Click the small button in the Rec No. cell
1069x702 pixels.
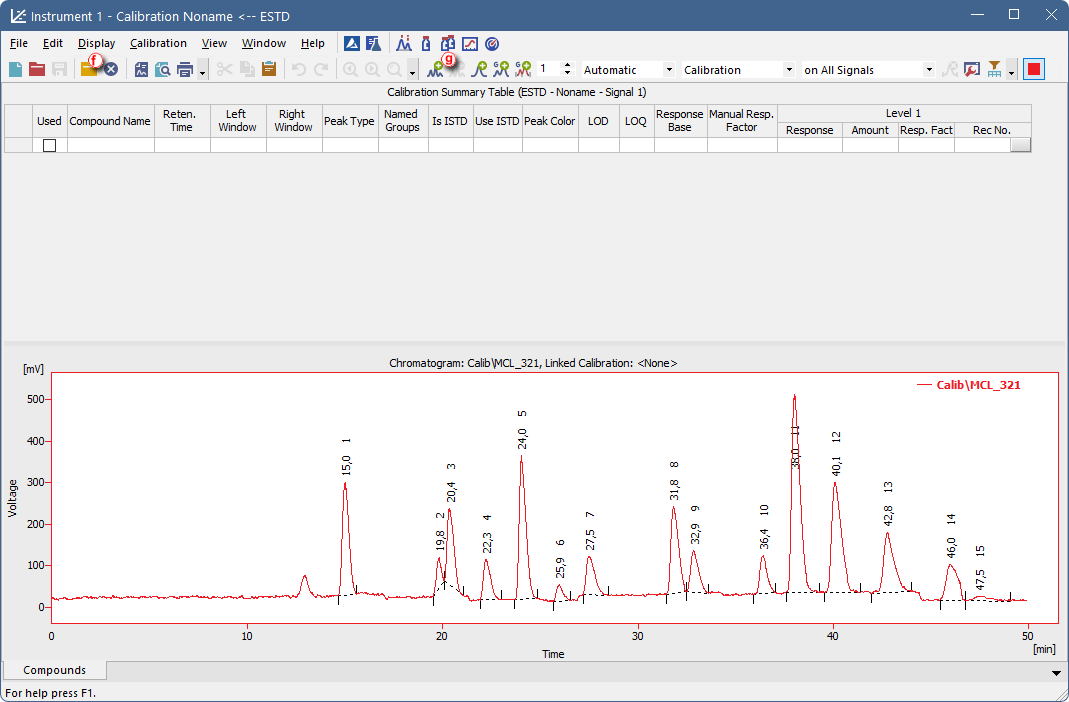click(1020, 145)
